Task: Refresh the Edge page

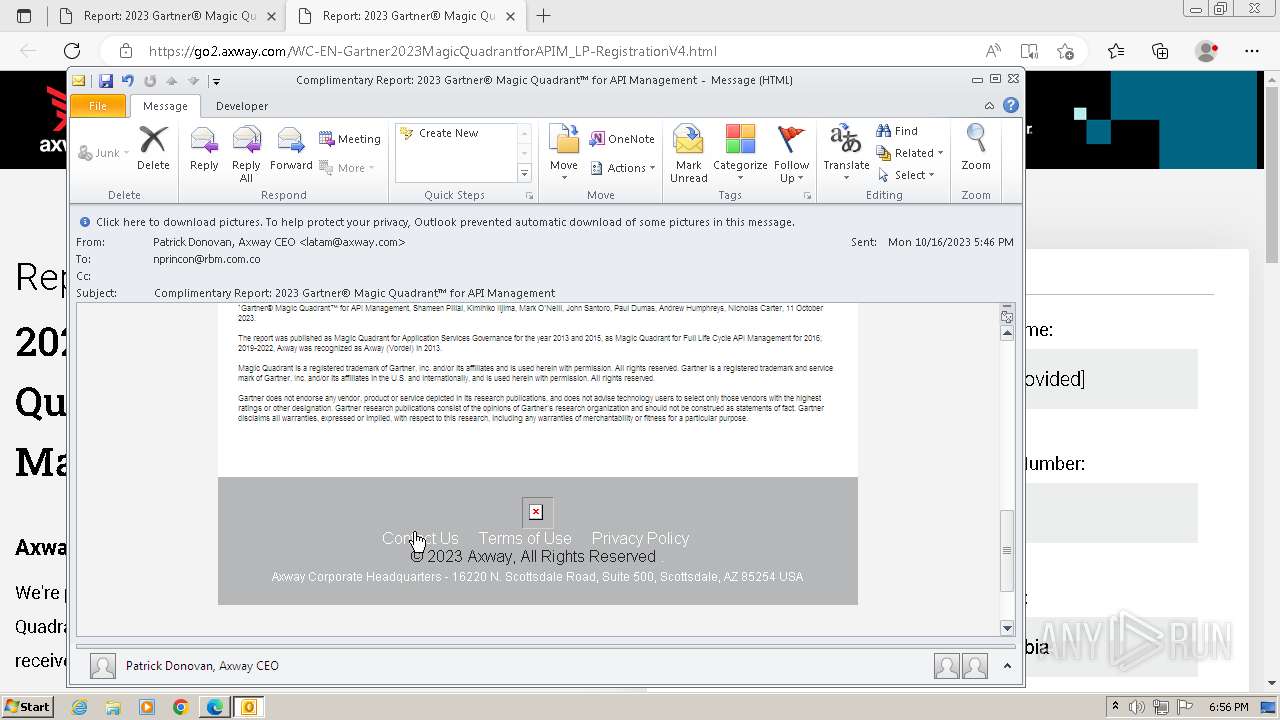Action: (72, 51)
